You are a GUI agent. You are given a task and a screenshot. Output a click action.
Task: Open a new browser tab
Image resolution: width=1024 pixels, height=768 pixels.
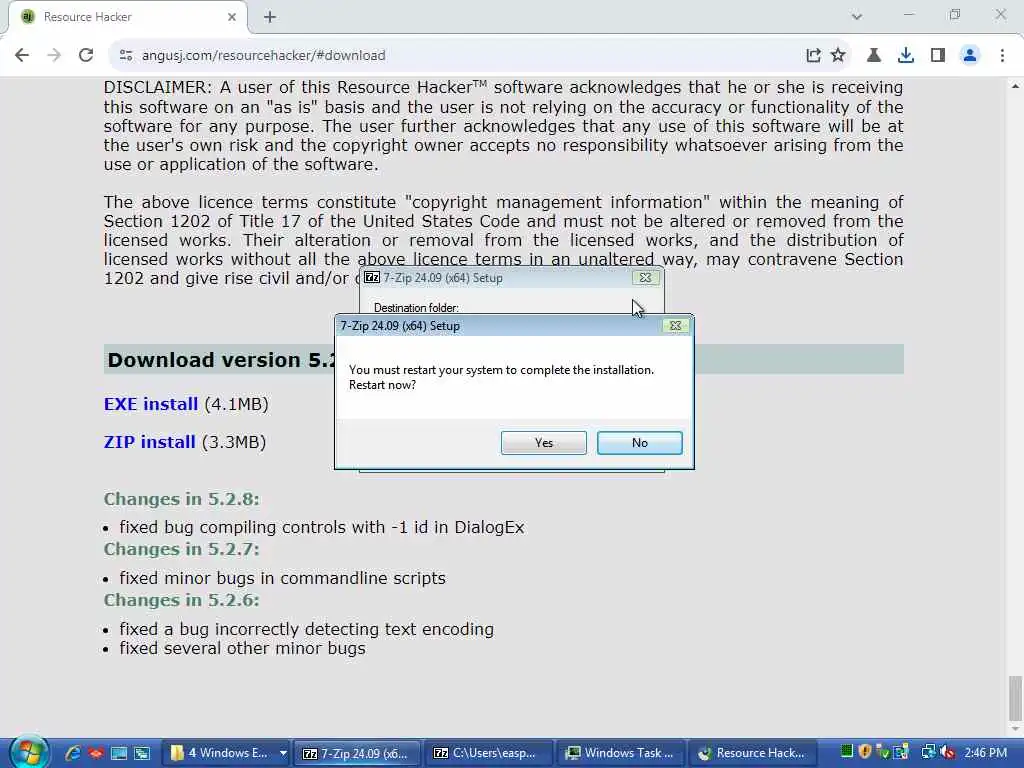point(270,17)
